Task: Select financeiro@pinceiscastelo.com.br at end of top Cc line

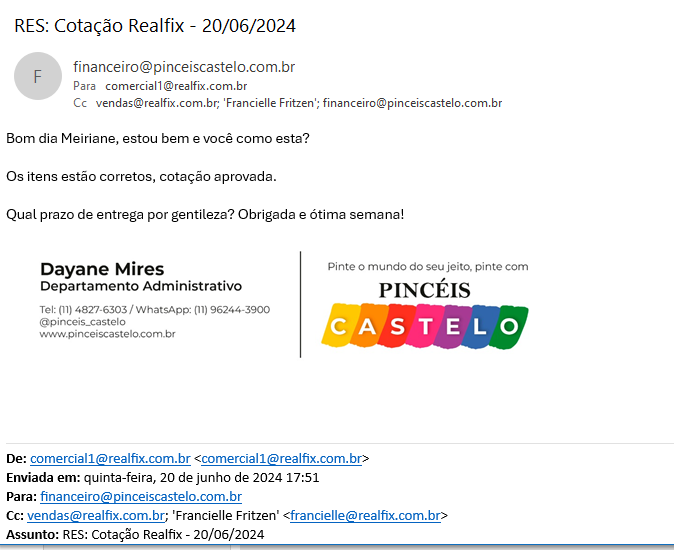Action: 412,103
